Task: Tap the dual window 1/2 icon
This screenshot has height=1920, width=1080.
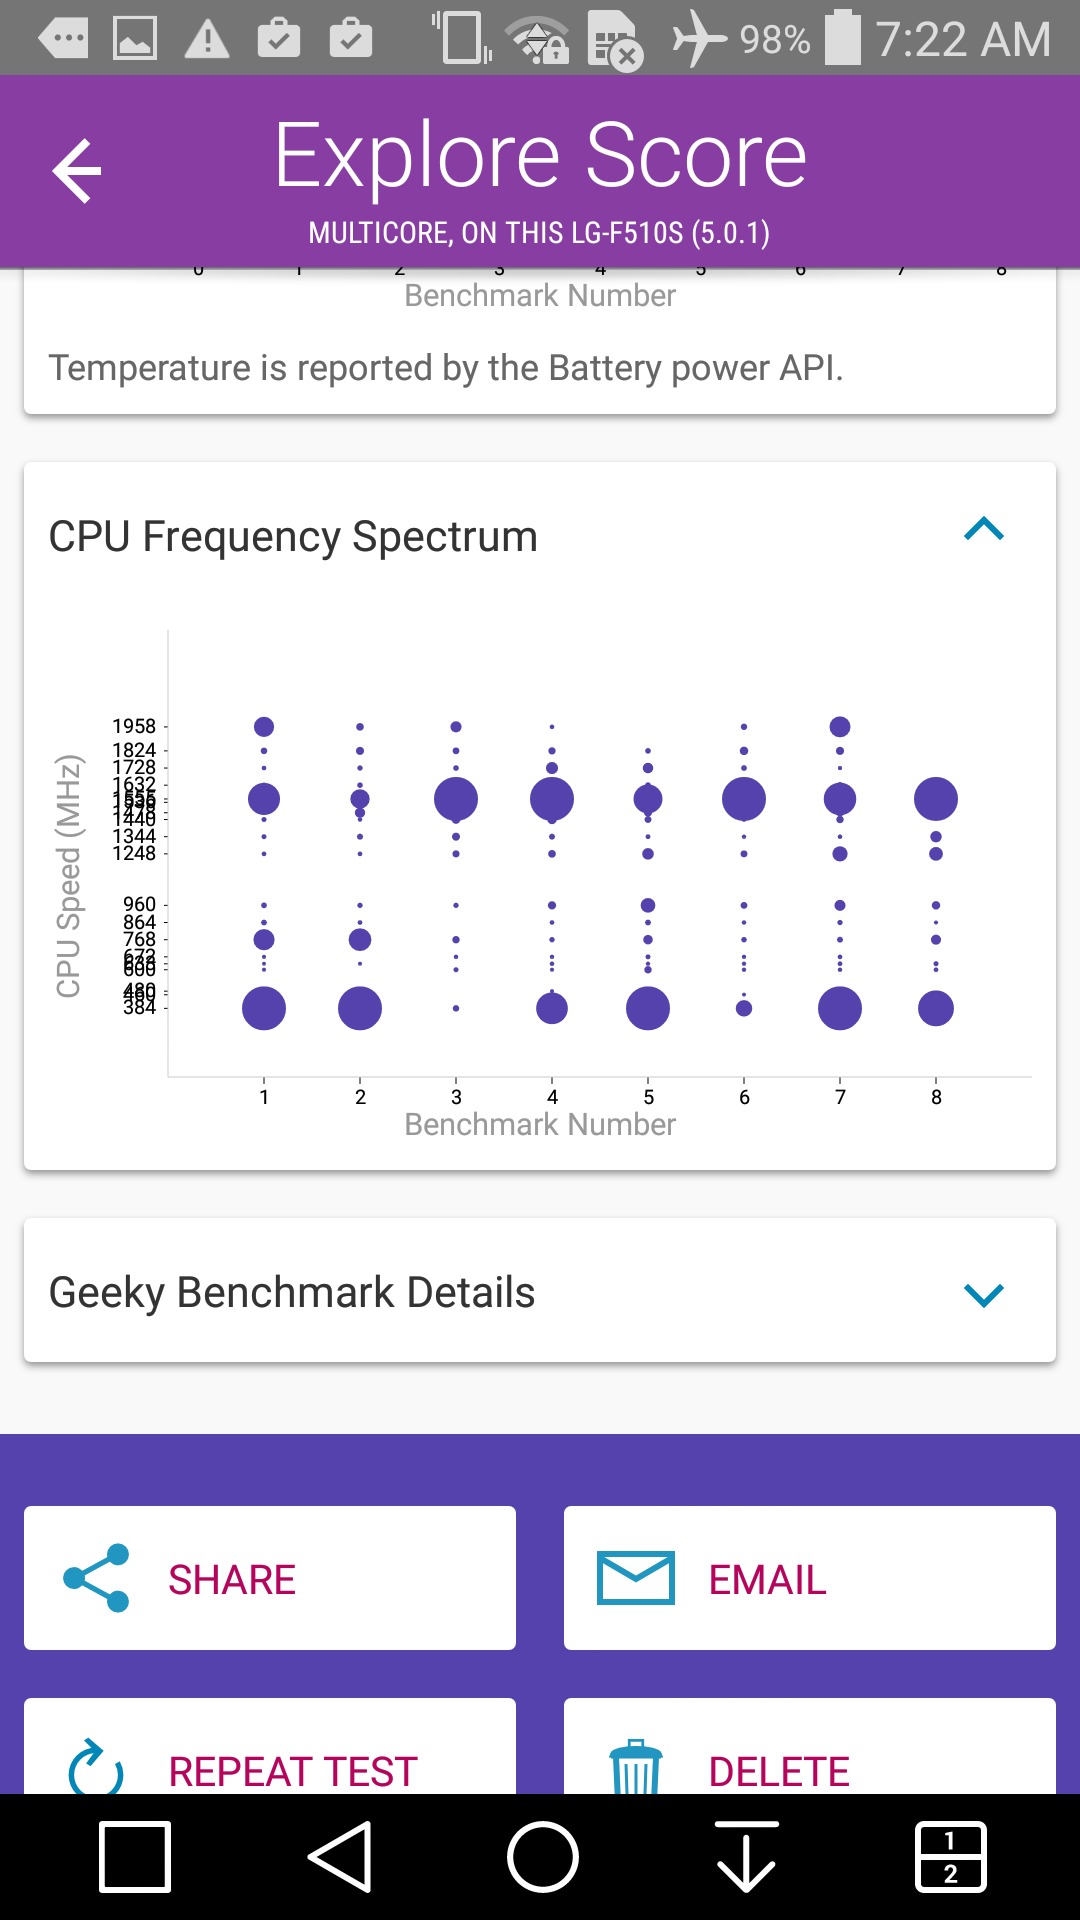Action: click(x=950, y=1857)
